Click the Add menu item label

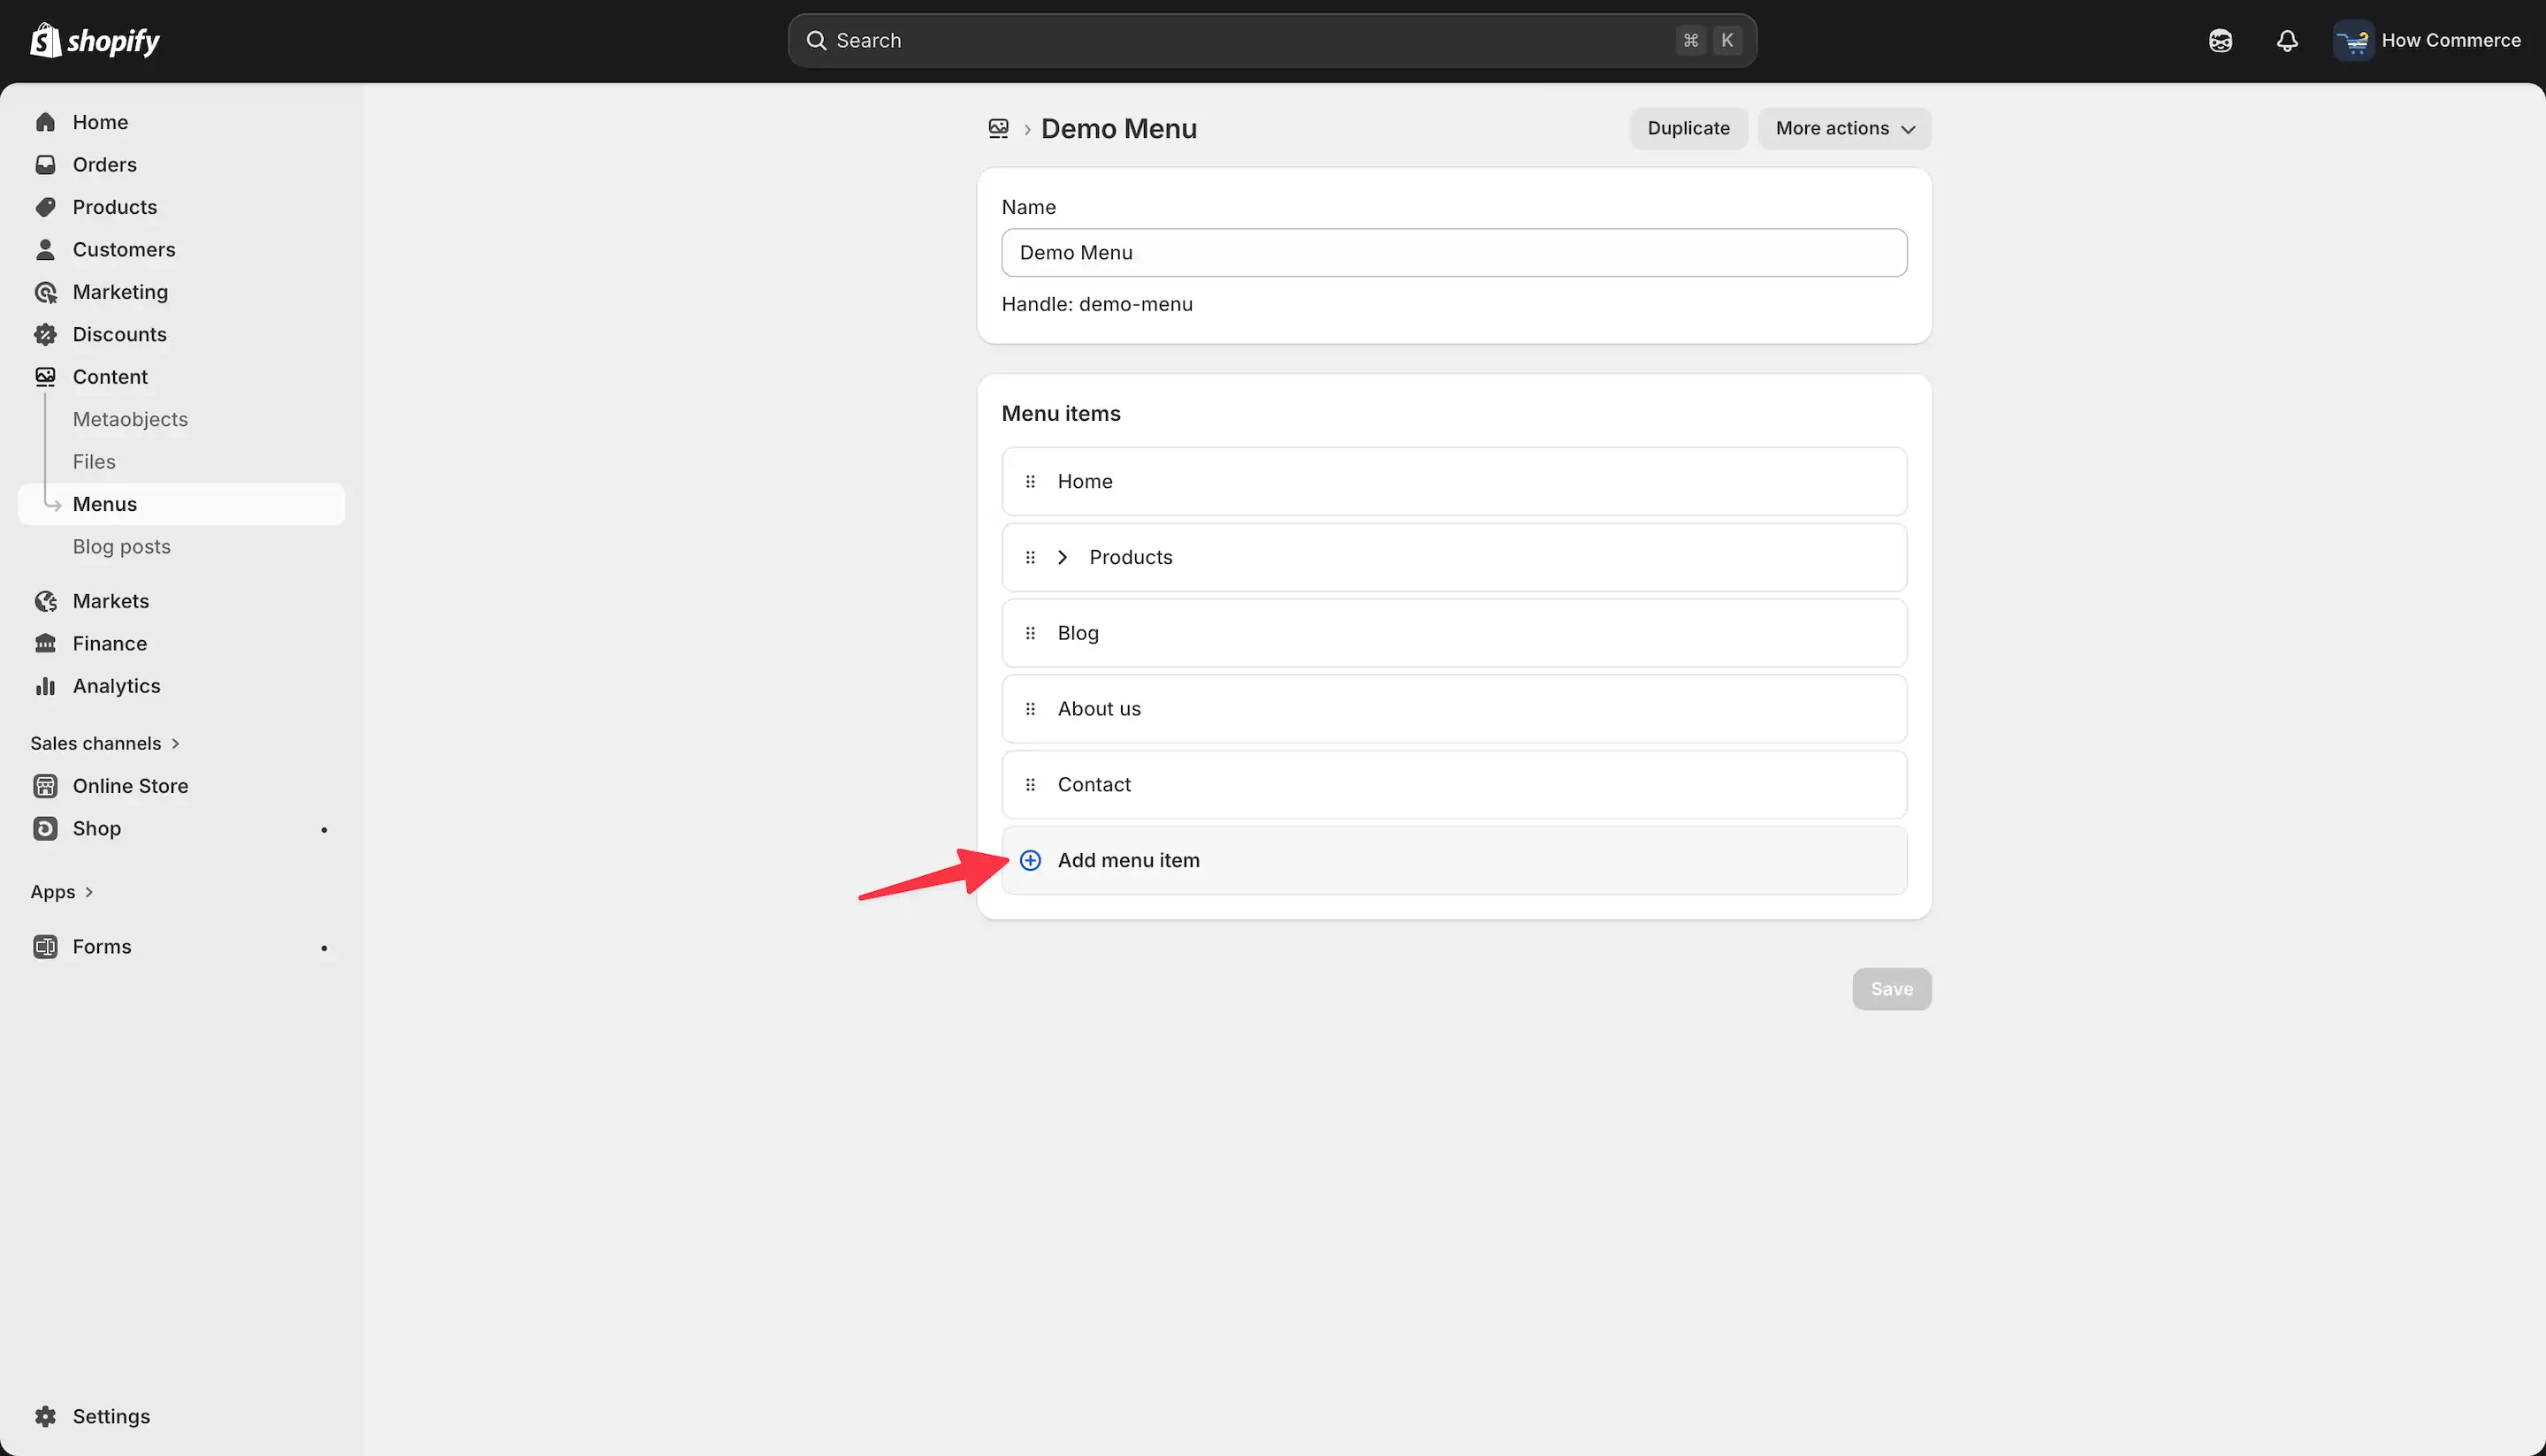[1128, 860]
